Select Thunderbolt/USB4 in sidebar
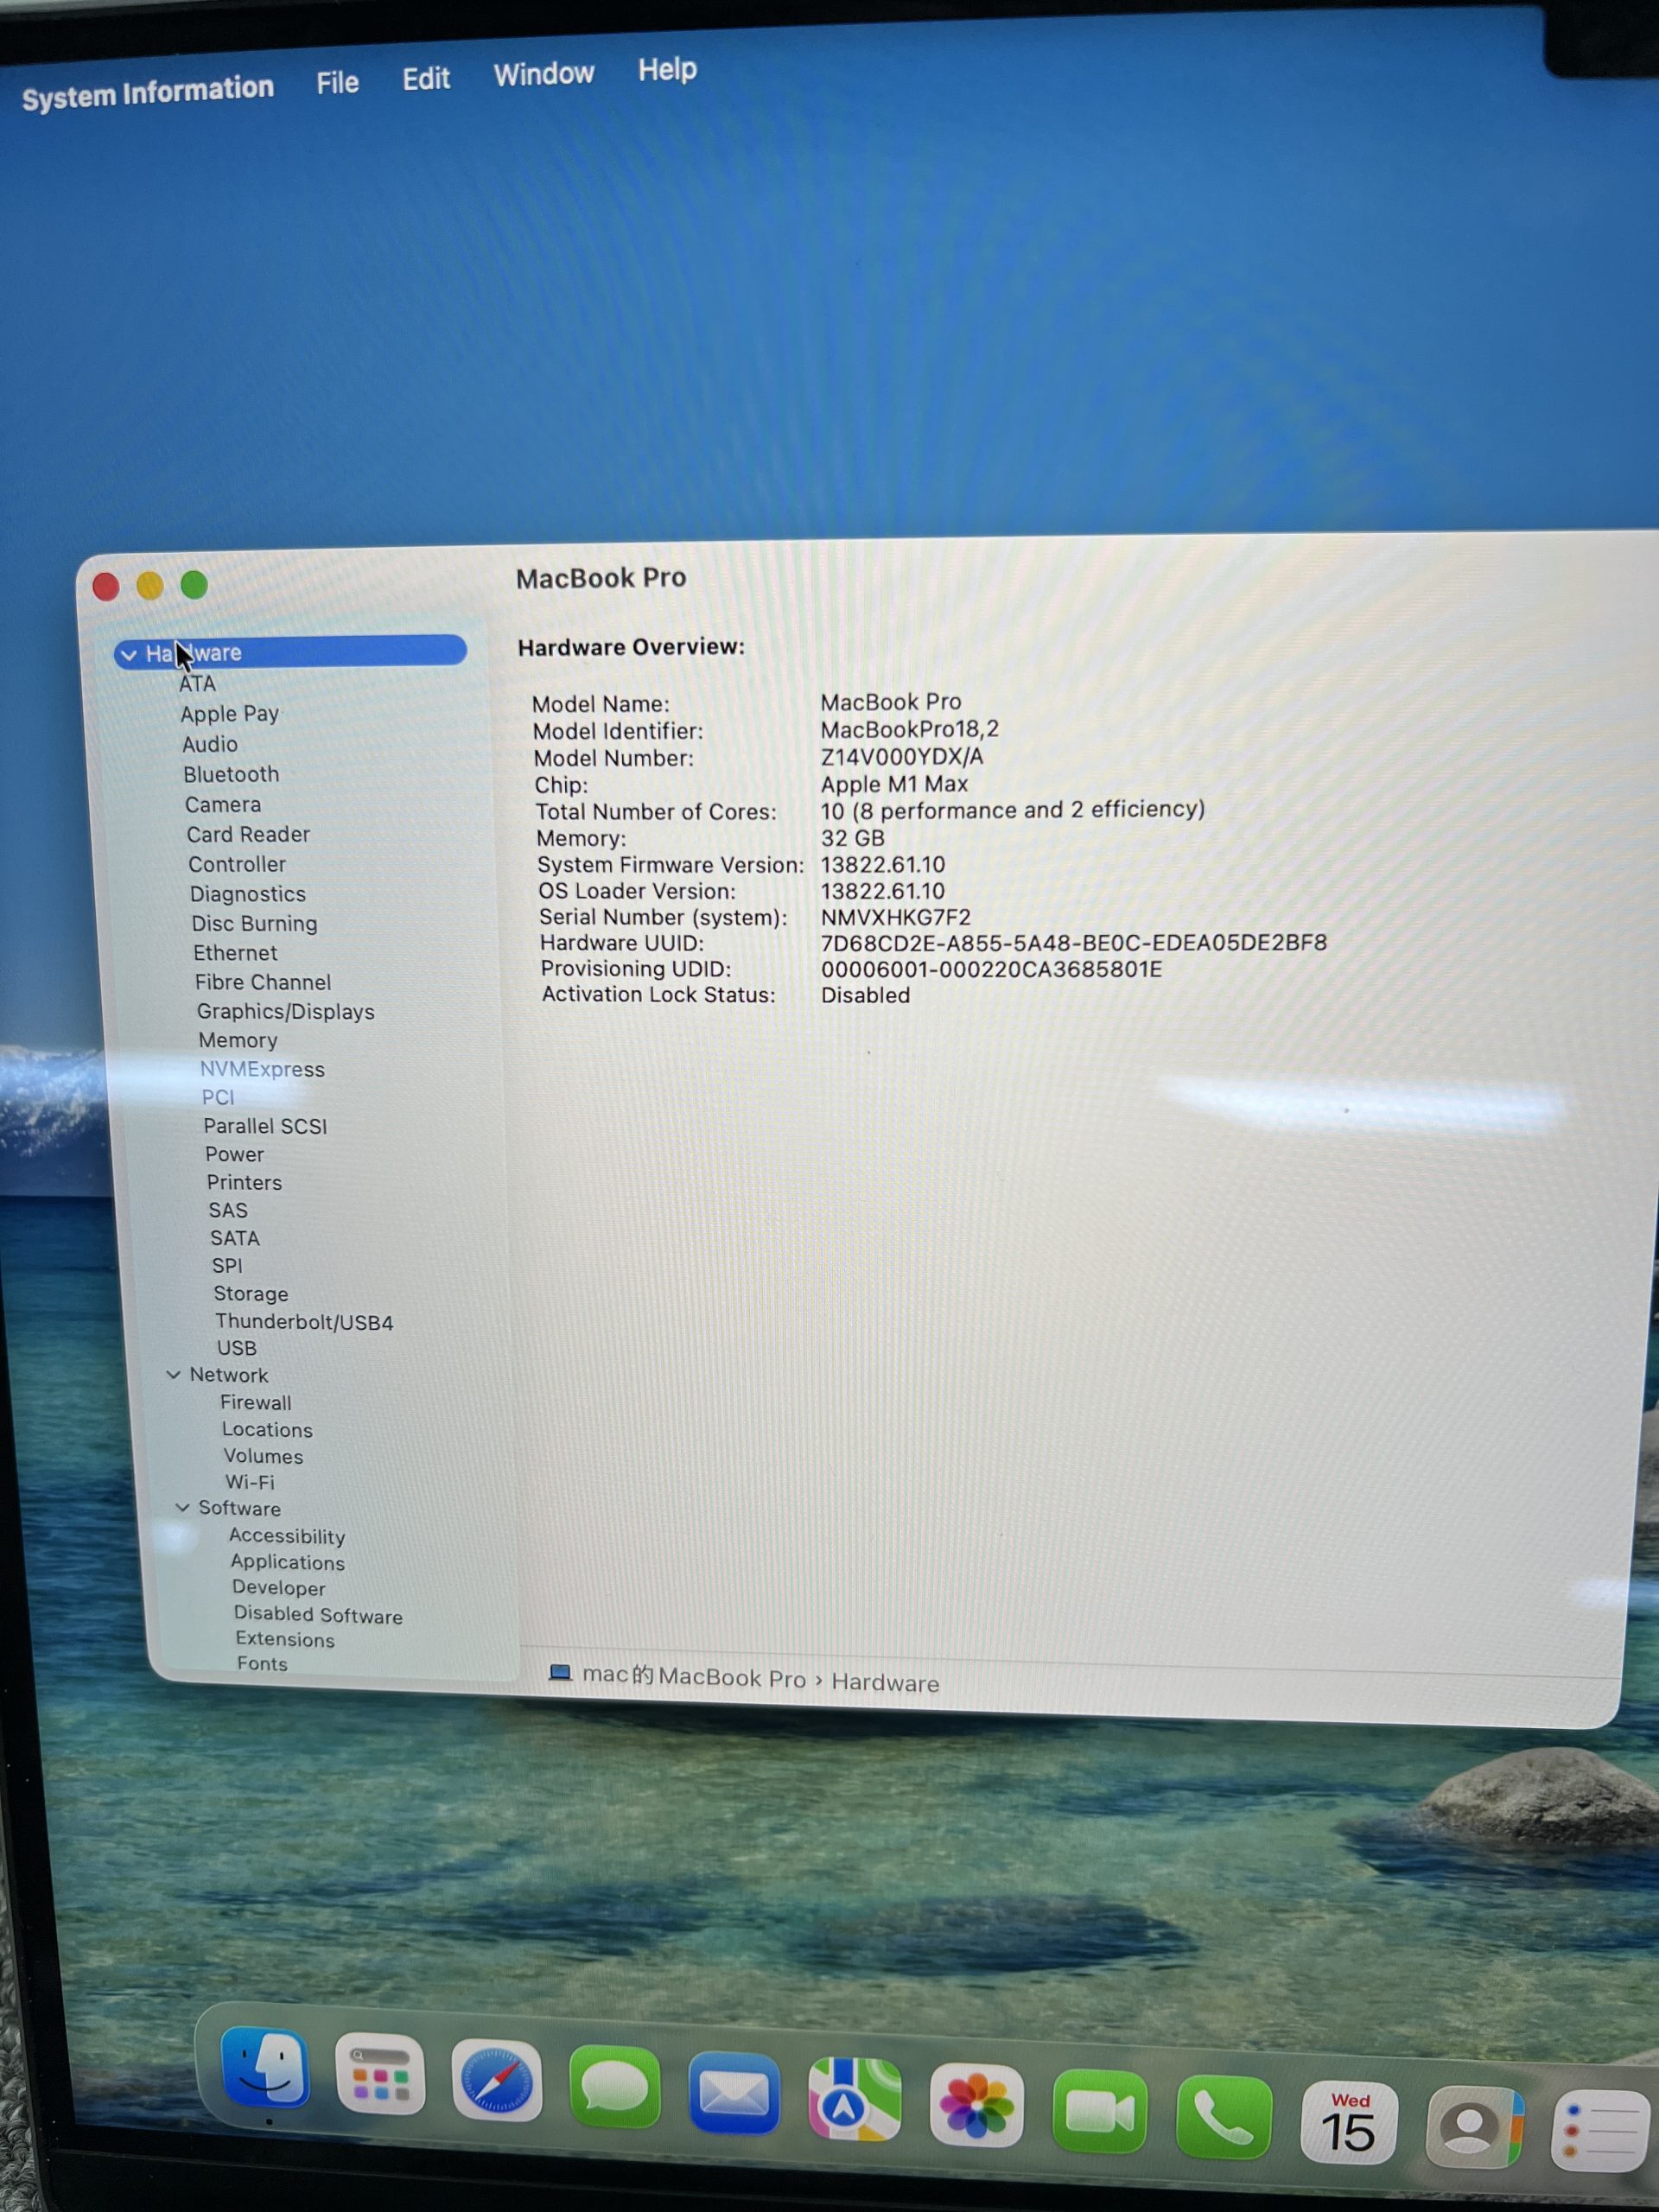Image resolution: width=1659 pixels, height=2212 pixels. coord(303,1322)
